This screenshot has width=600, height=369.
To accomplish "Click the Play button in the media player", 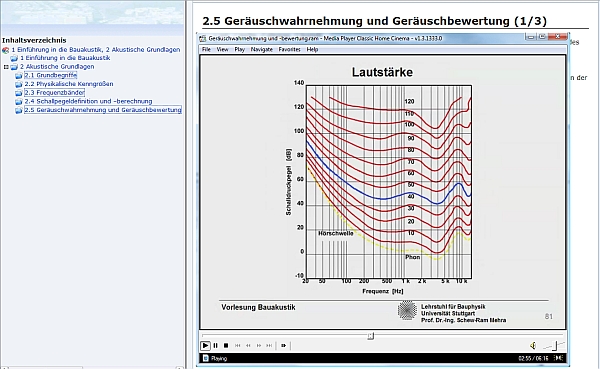I will point(205,345).
